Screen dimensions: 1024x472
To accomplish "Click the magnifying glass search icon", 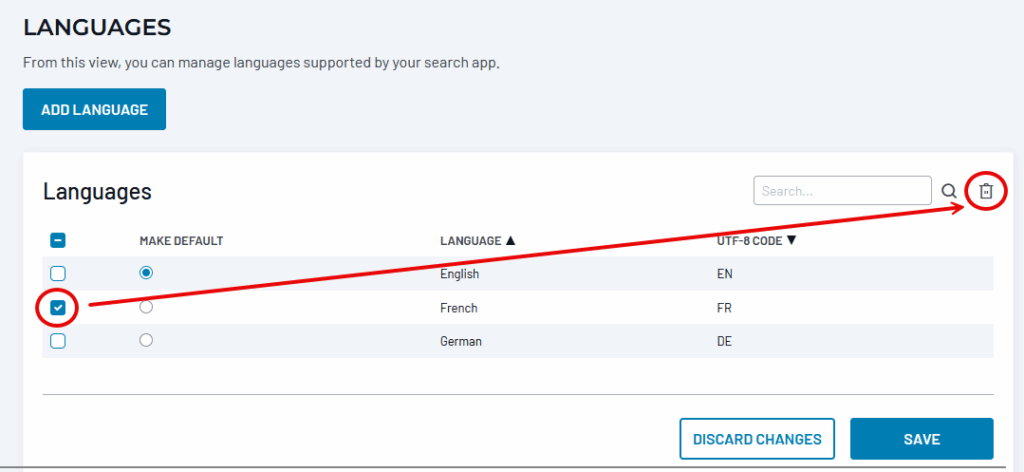I will click(x=949, y=191).
